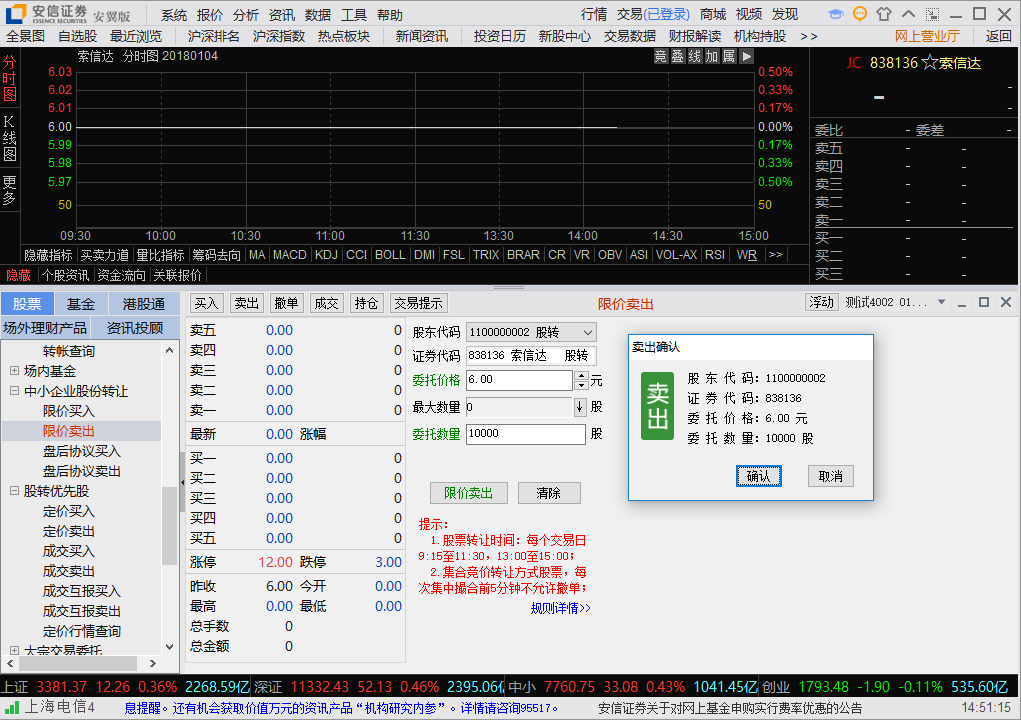Image resolution: width=1021 pixels, height=720 pixels.
Task: Open the 股东代码 dropdown
Action: click(587, 333)
